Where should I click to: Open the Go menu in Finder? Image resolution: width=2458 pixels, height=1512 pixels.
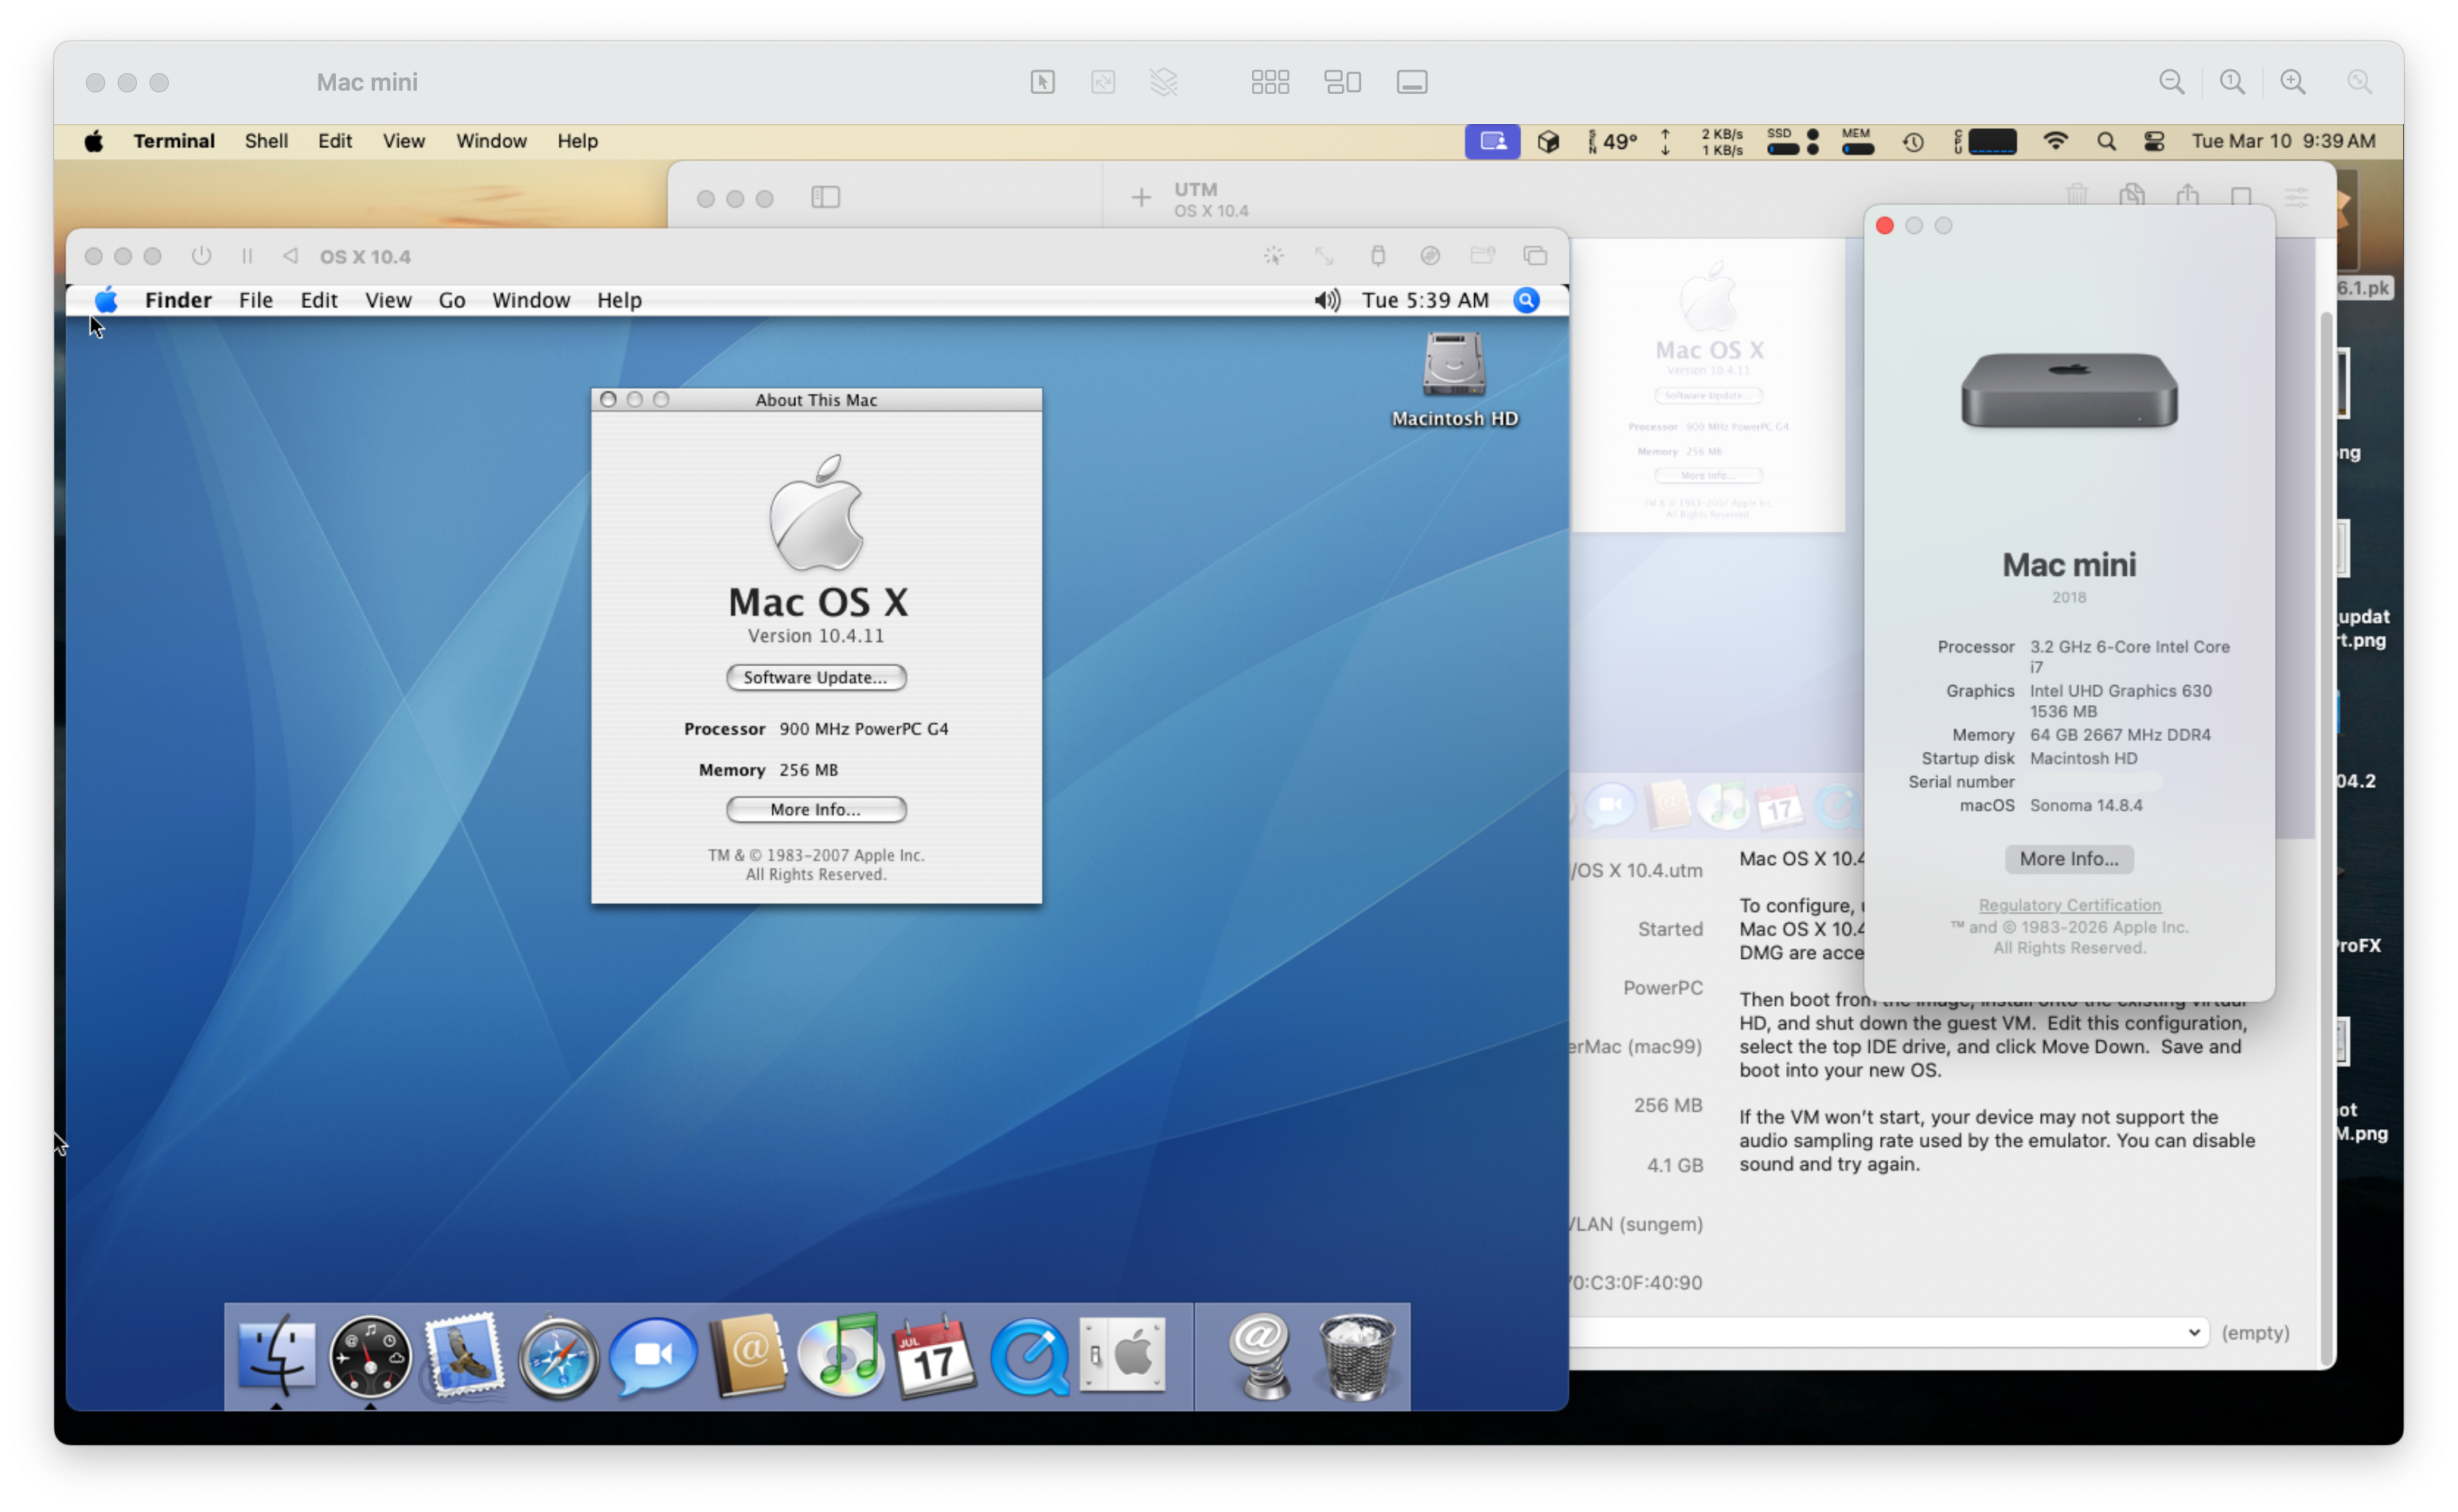(x=452, y=300)
